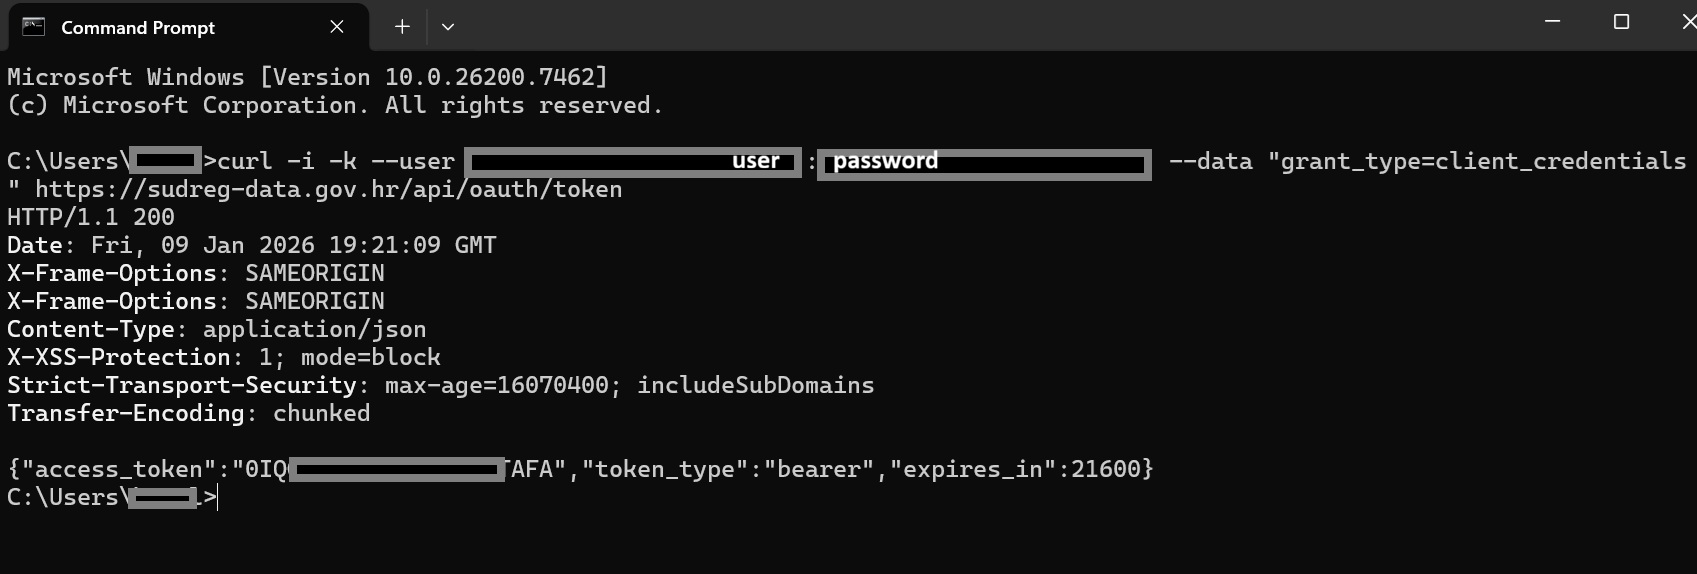
Task: Click the redacted user credential box
Action: tap(633, 162)
